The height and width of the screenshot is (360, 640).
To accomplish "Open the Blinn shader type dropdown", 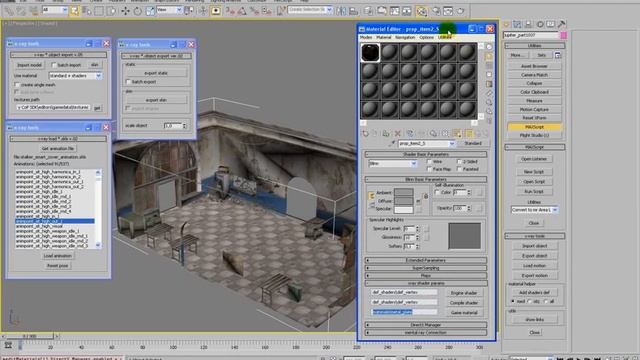I will (392, 163).
